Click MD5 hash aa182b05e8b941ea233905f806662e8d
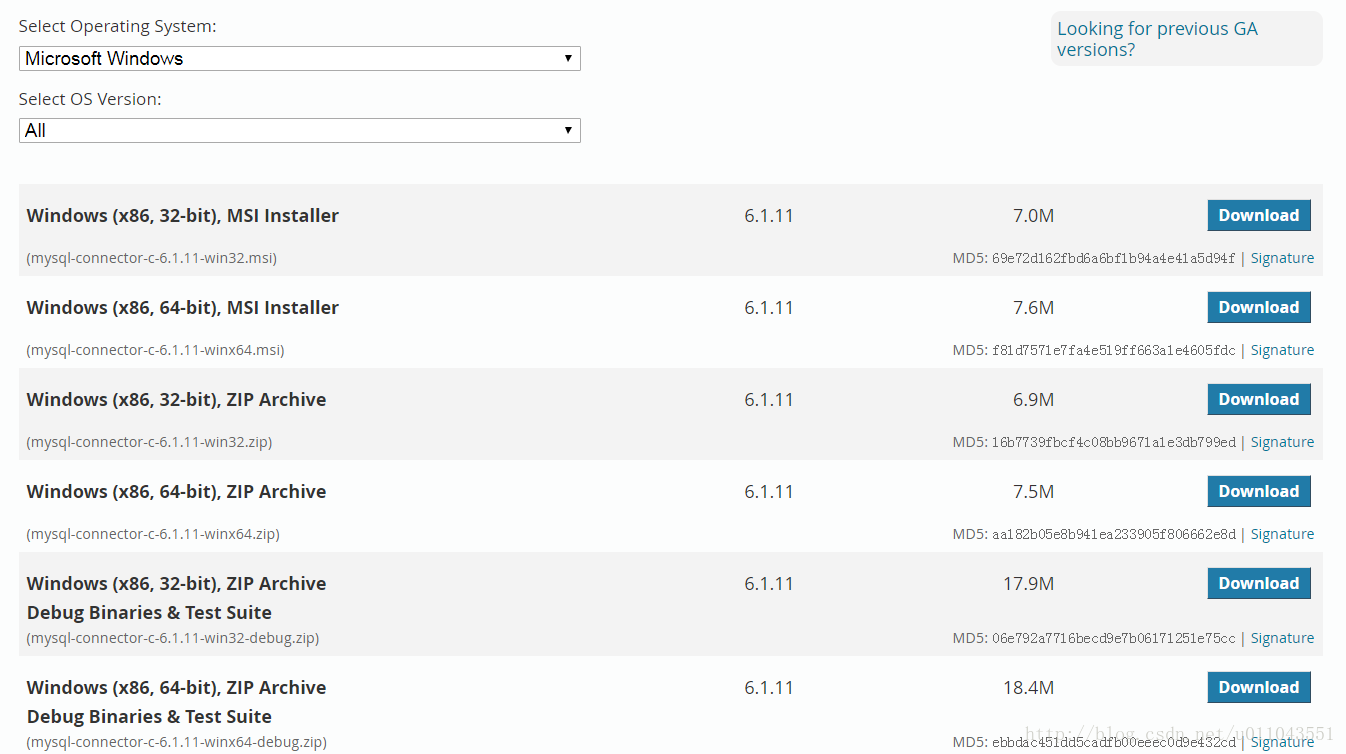1346x754 pixels. tap(1114, 534)
